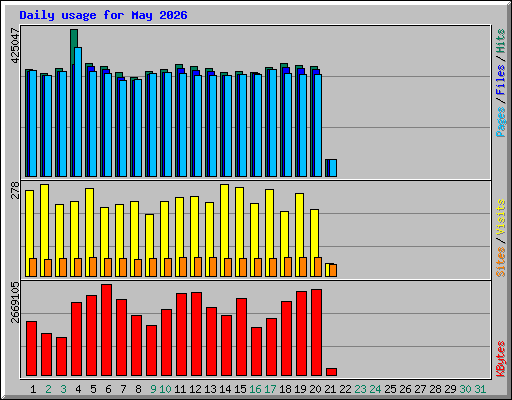
Task: Click green day 10 label on the x-axis
Action: click(165, 389)
